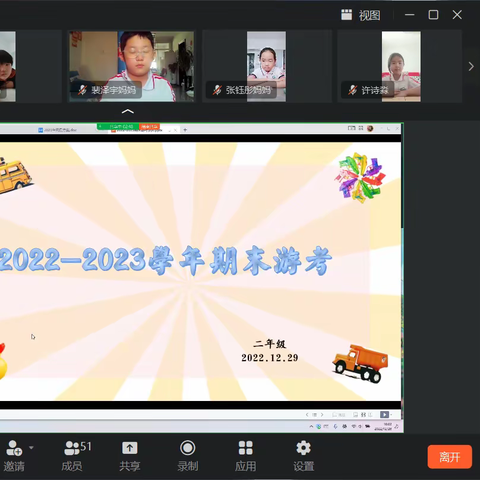
Task: Open new tab with plus in shared window
Action: click(x=185, y=130)
